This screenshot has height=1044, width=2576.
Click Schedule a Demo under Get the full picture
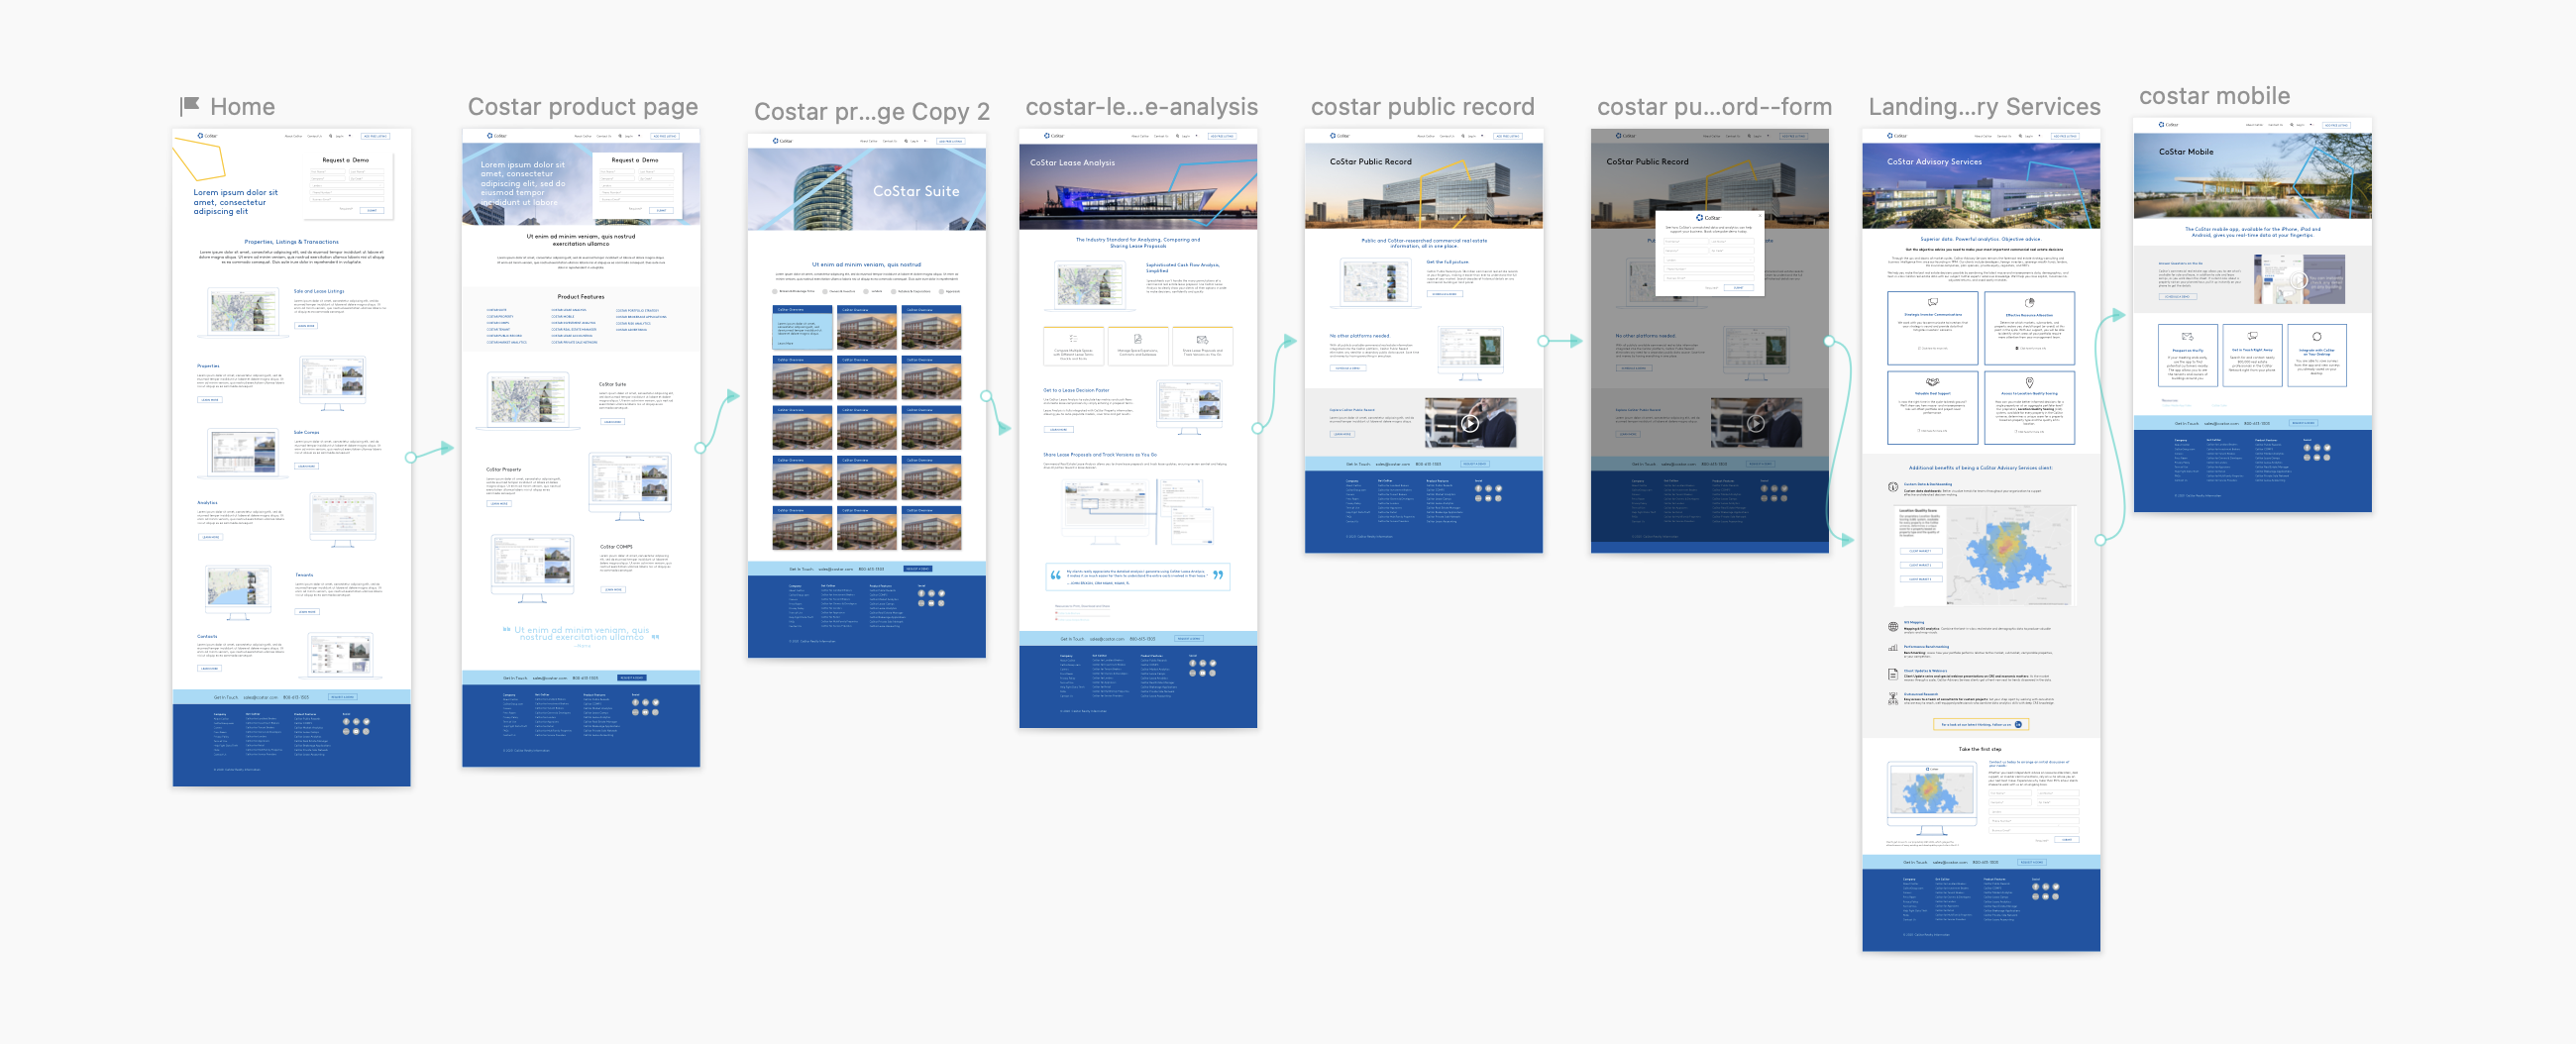point(1443,294)
